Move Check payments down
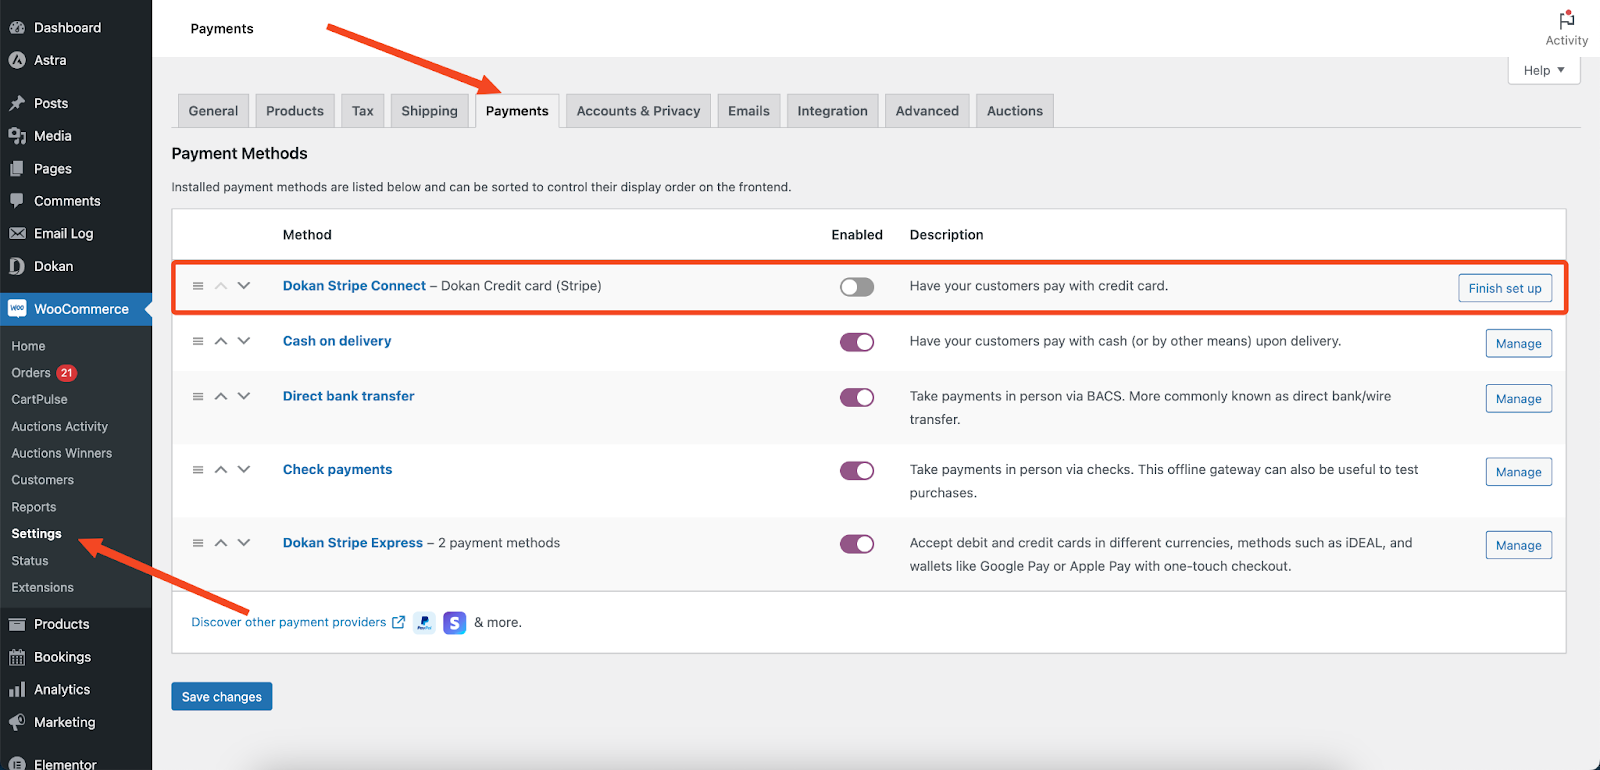Image resolution: width=1600 pixels, height=770 pixels. pos(244,470)
